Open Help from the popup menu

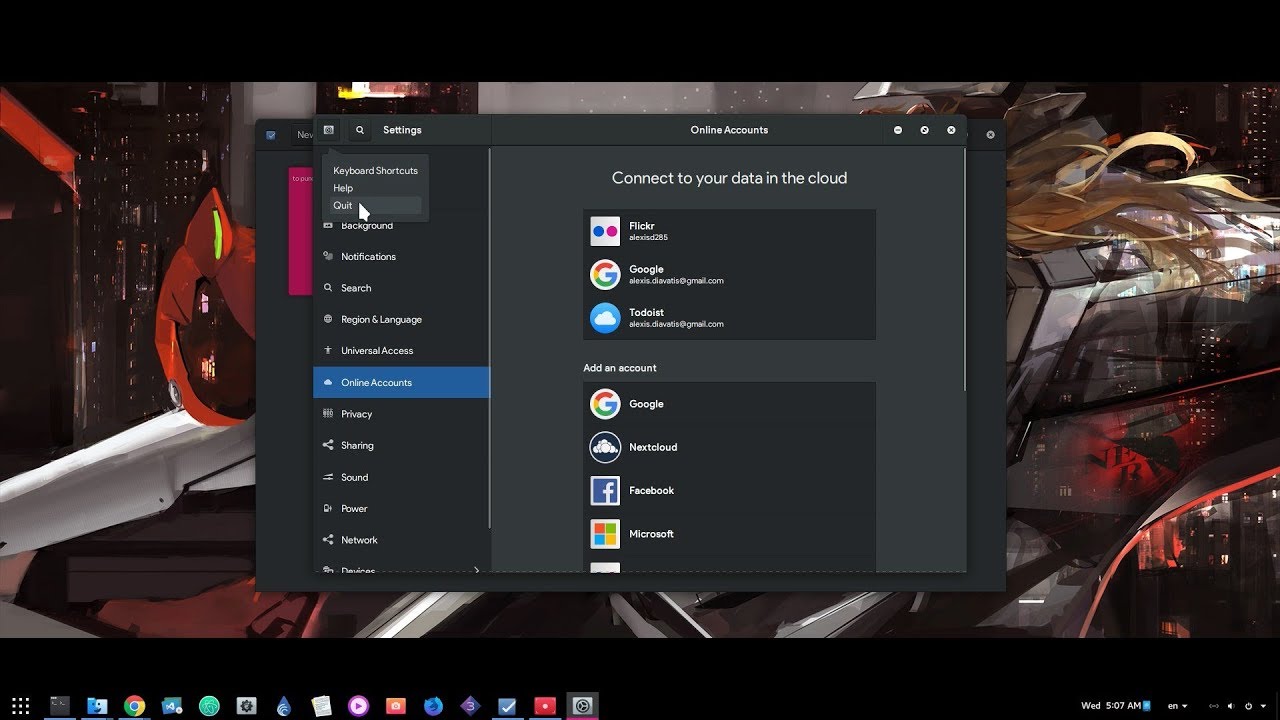tap(375, 188)
